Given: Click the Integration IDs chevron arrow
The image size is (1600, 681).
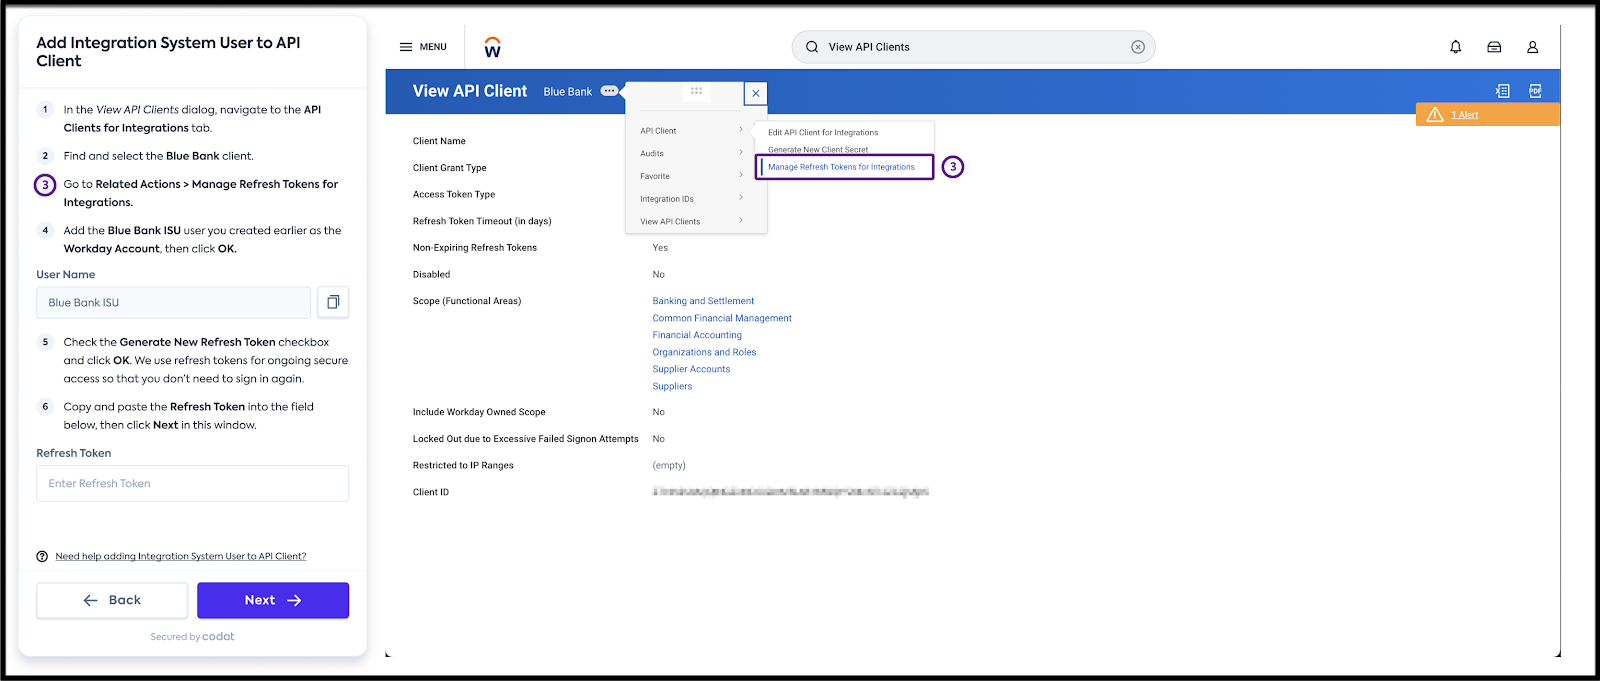Looking at the screenshot, I should tap(741, 198).
